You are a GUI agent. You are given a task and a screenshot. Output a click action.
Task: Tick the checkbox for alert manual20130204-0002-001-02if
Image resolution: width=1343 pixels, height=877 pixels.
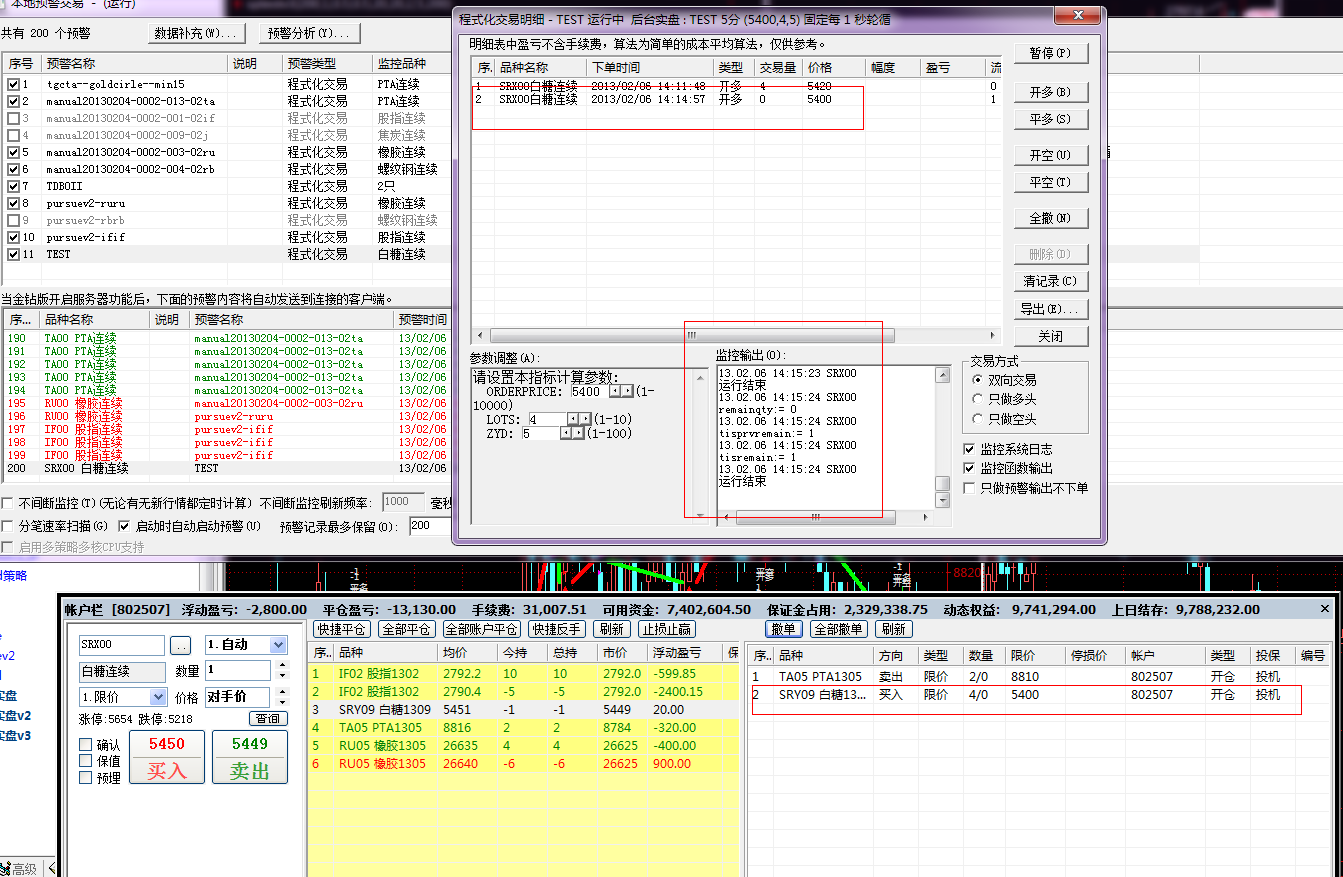[12, 118]
